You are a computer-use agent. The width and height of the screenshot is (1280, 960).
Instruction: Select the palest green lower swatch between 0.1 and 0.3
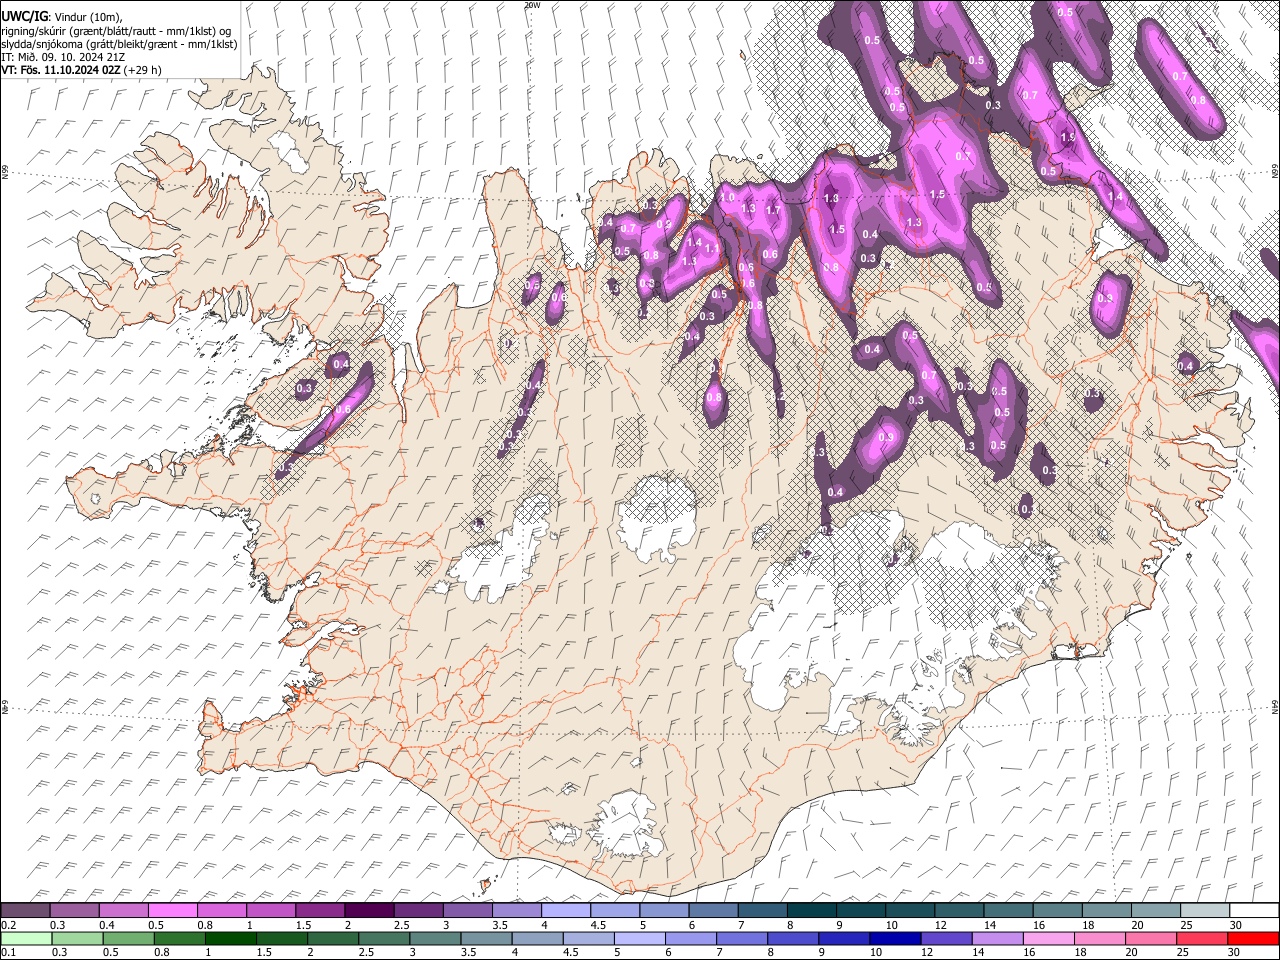[25, 938]
